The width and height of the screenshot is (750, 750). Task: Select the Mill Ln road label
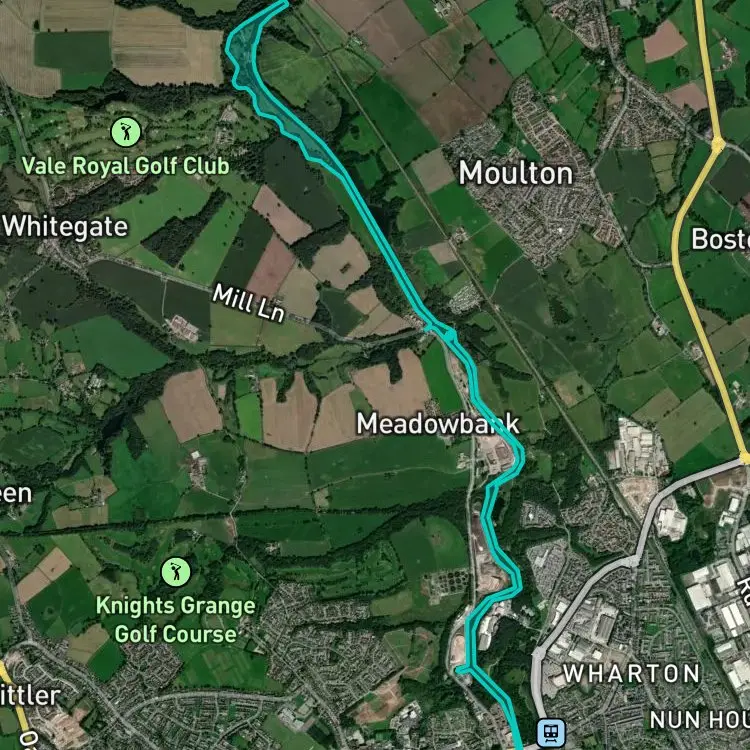click(x=248, y=302)
